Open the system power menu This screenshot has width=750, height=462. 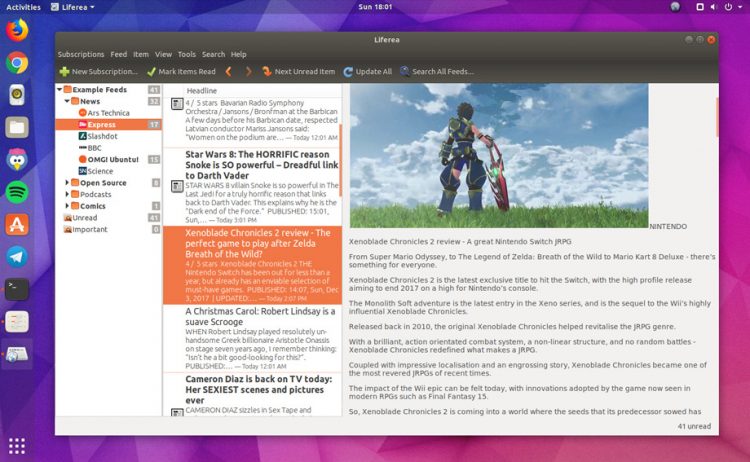[x=728, y=7]
